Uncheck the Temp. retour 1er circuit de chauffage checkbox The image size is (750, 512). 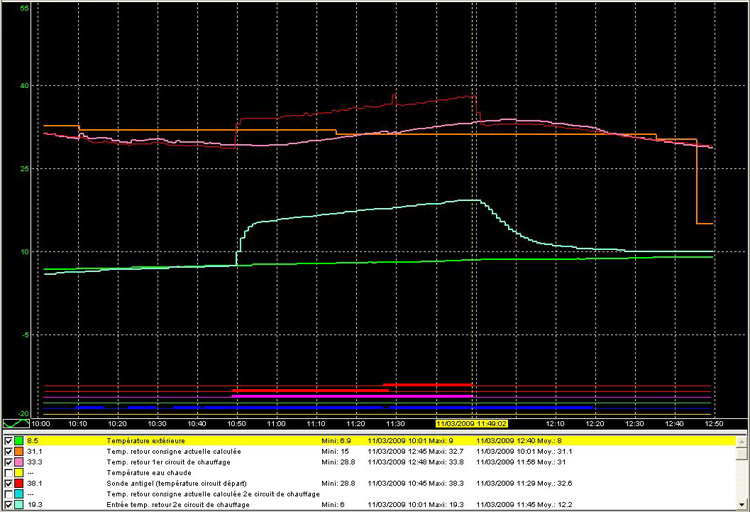[x=9, y=462]
